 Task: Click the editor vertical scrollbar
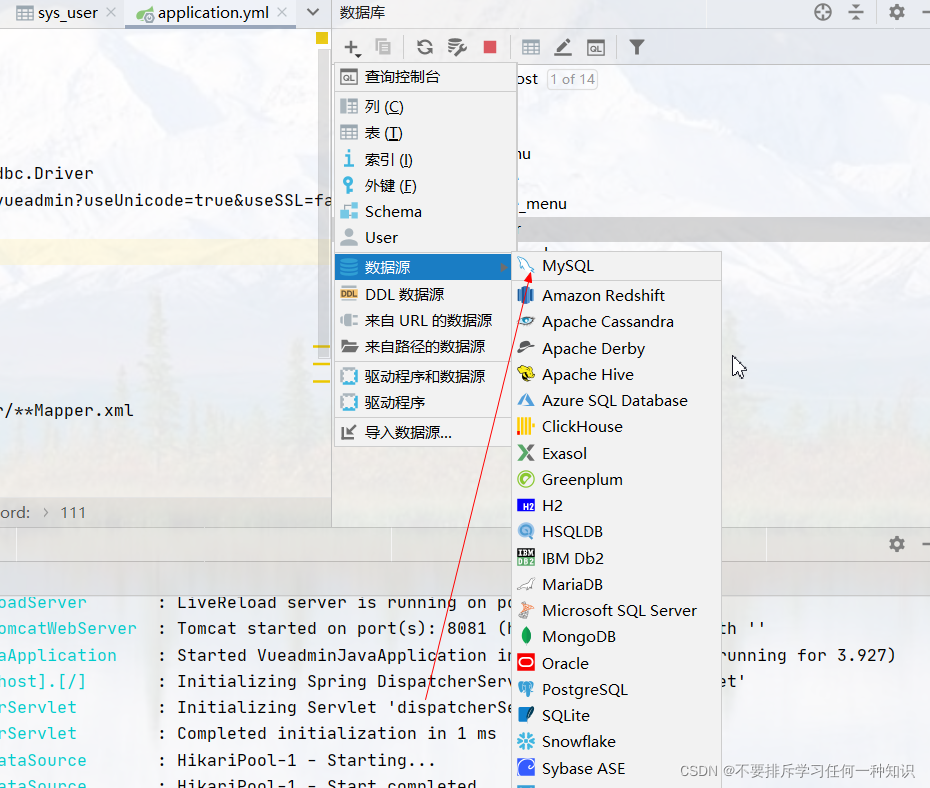click(x=324, y=202)
